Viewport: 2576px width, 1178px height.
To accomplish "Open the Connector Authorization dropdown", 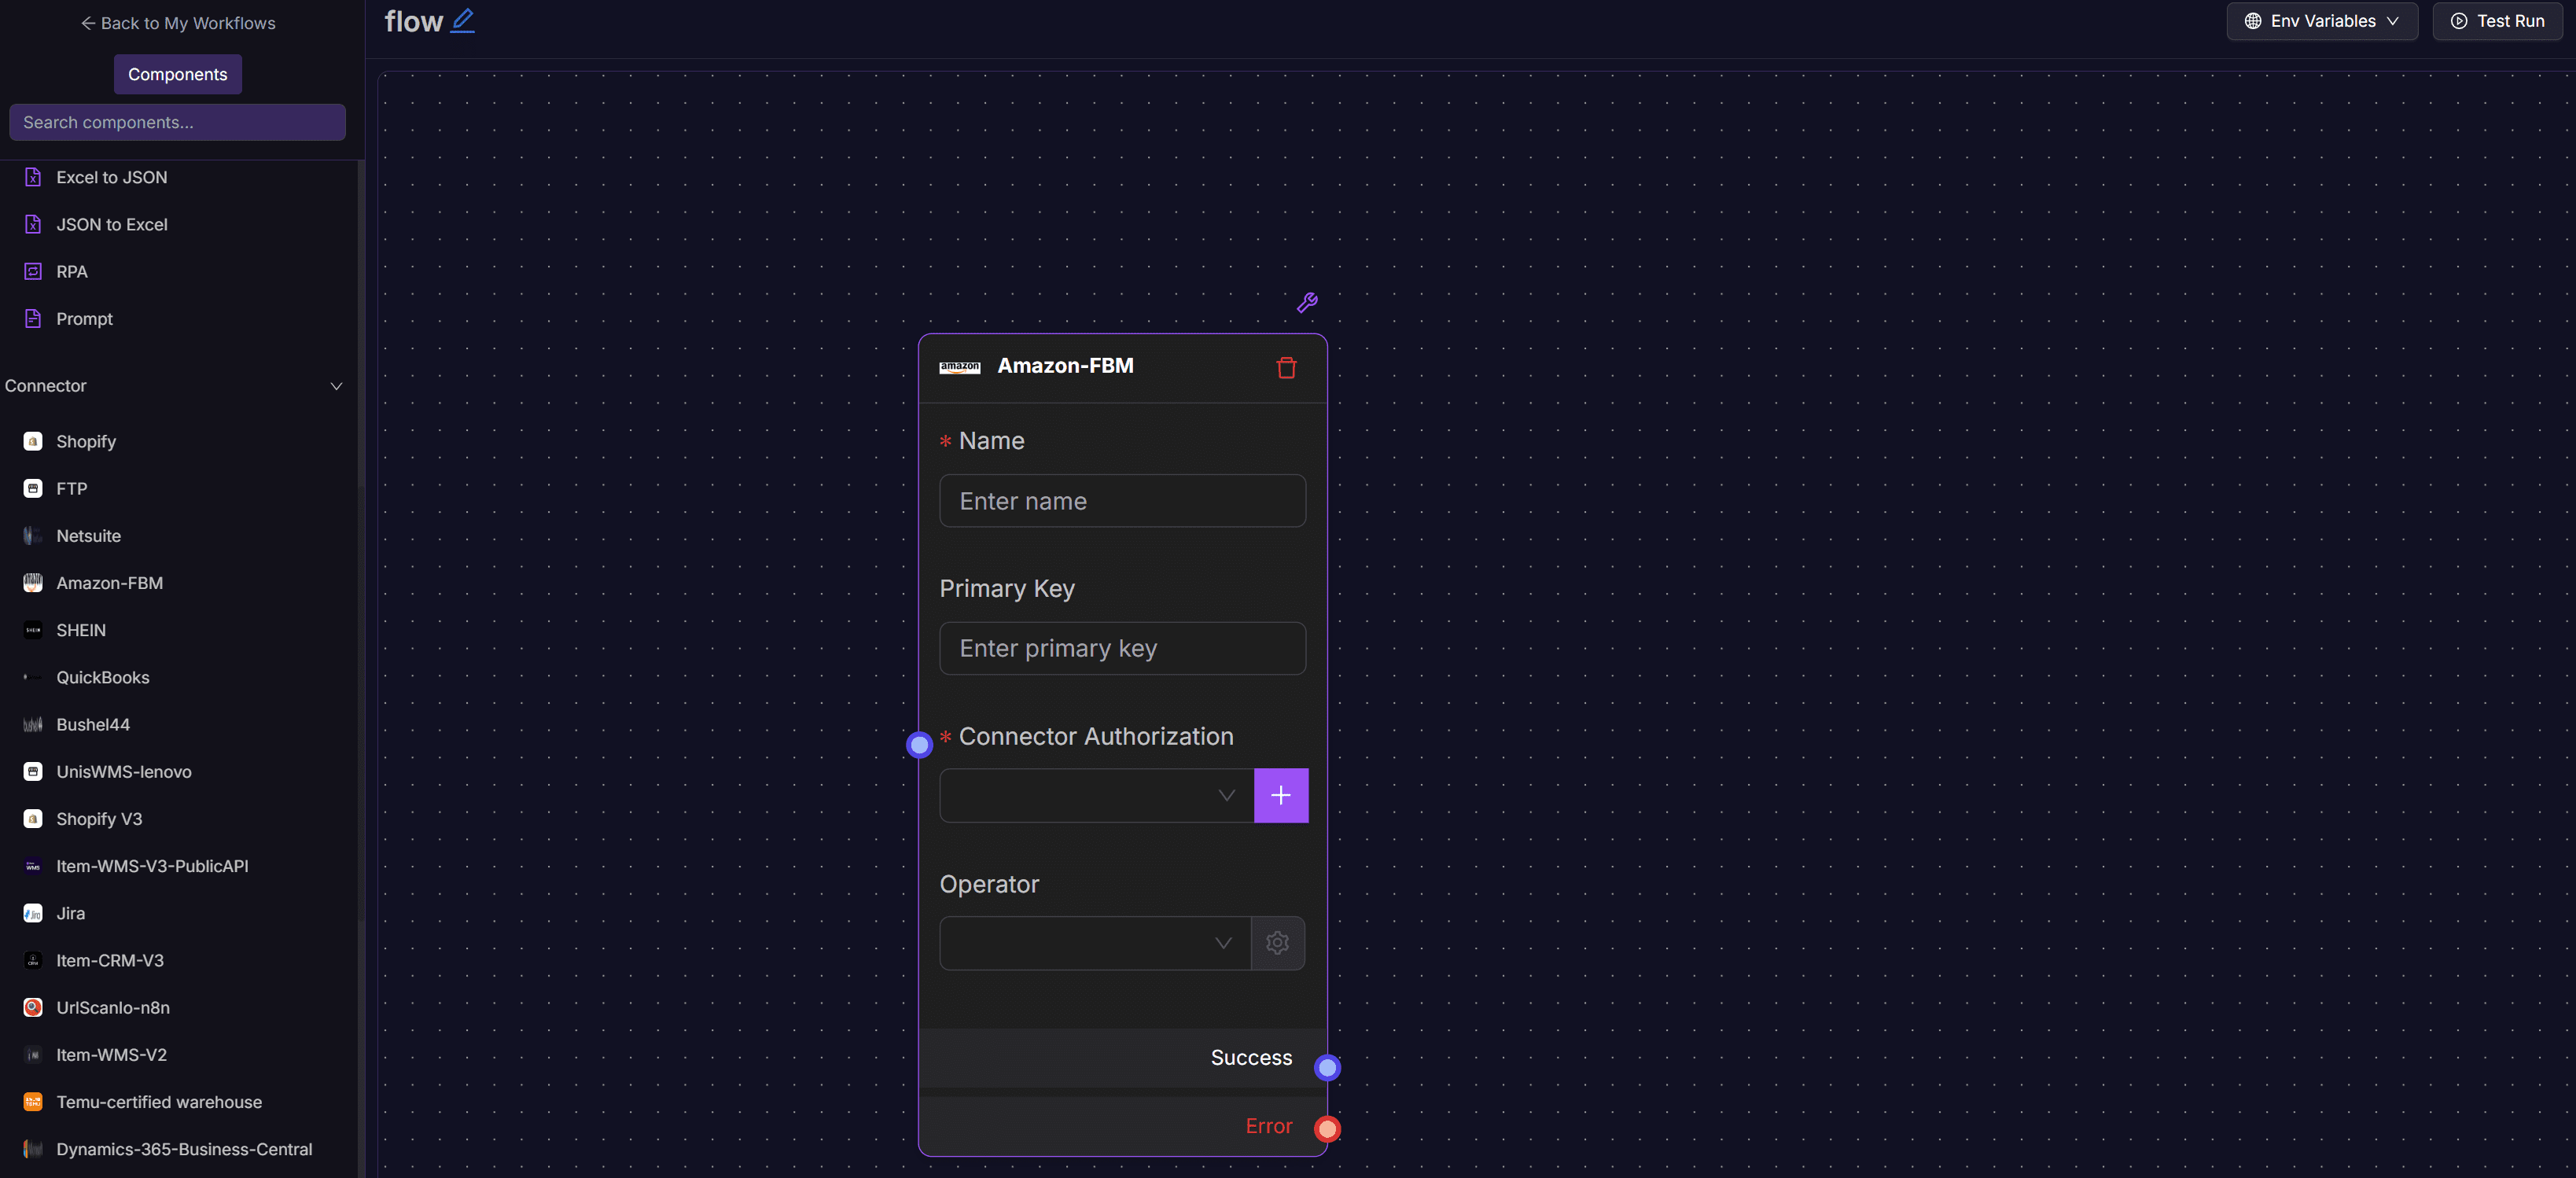I will (x=1095, y=795).
